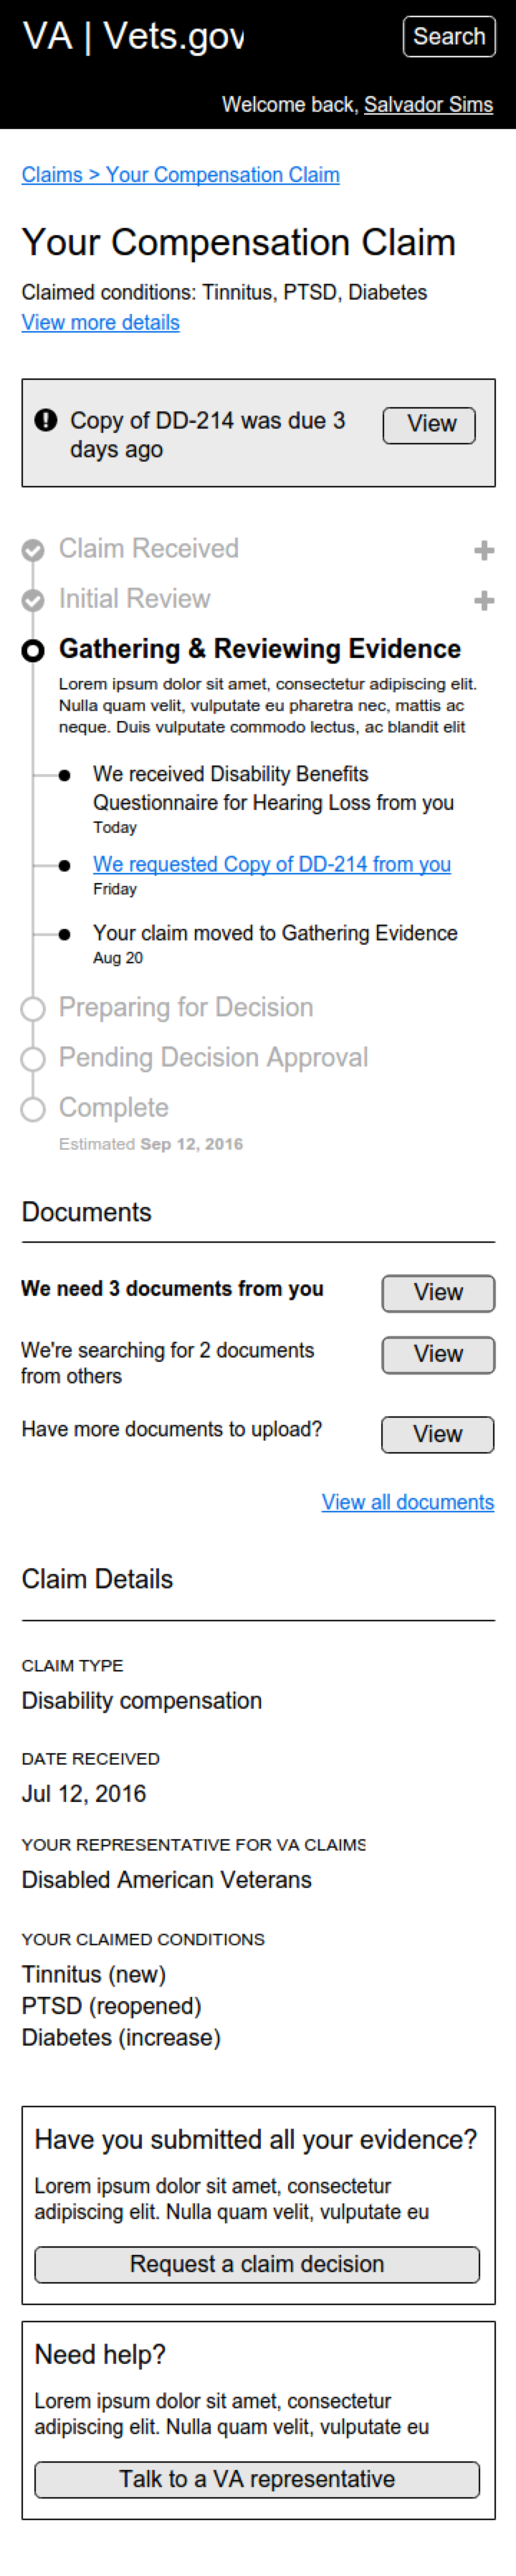Viewport: 516px width, 2576px height.
Task: View the overdue DD-214 copy alert
Action: tap(429, 425)
